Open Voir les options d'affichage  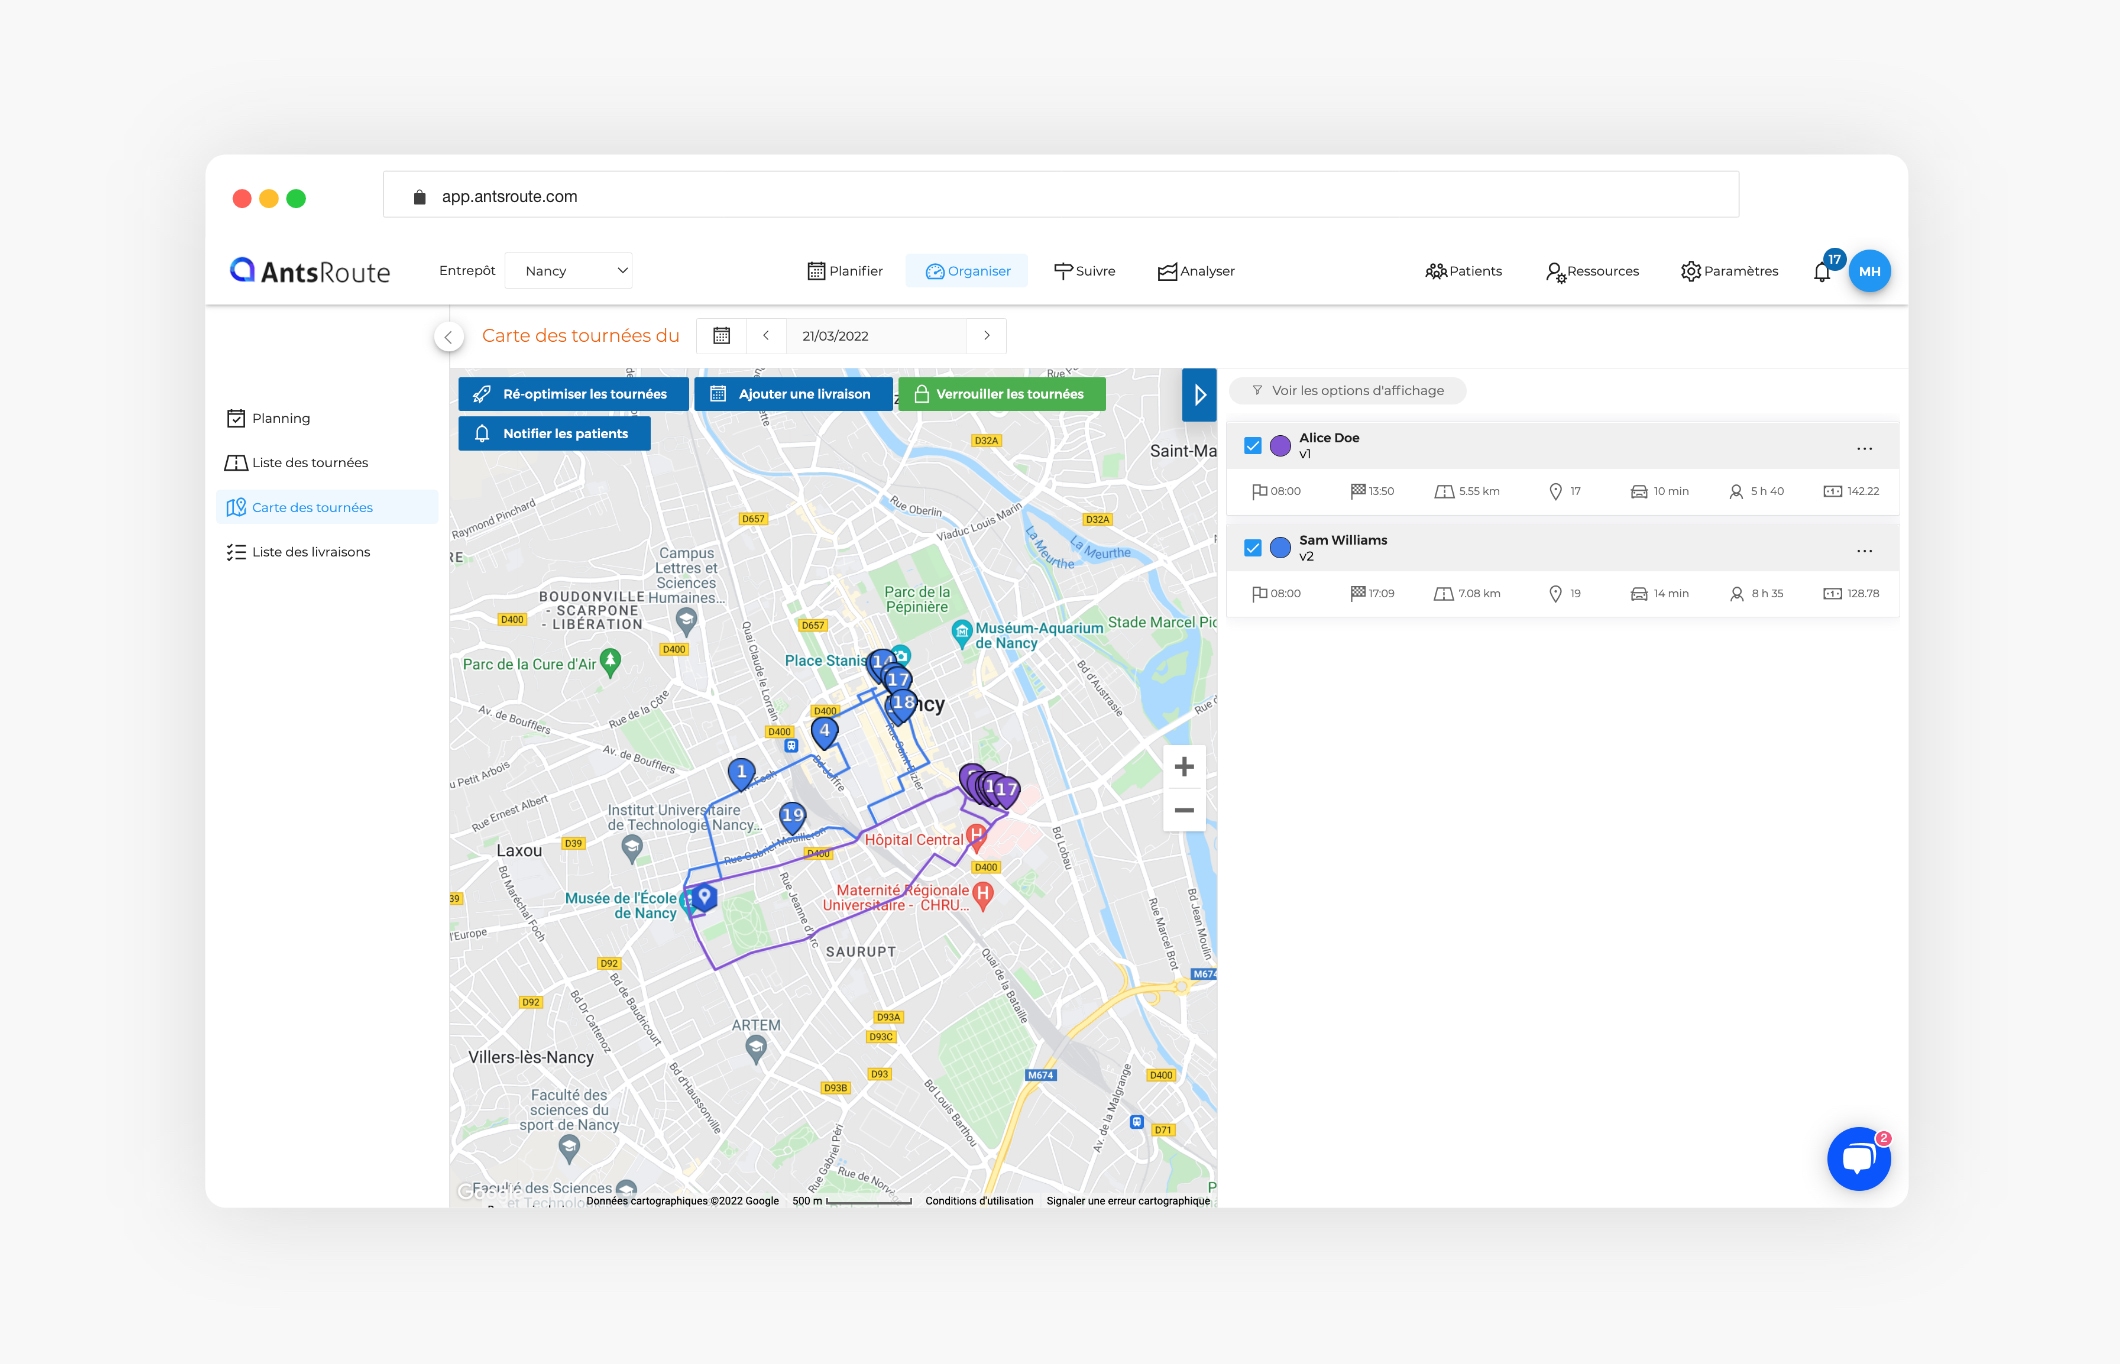1347,391
